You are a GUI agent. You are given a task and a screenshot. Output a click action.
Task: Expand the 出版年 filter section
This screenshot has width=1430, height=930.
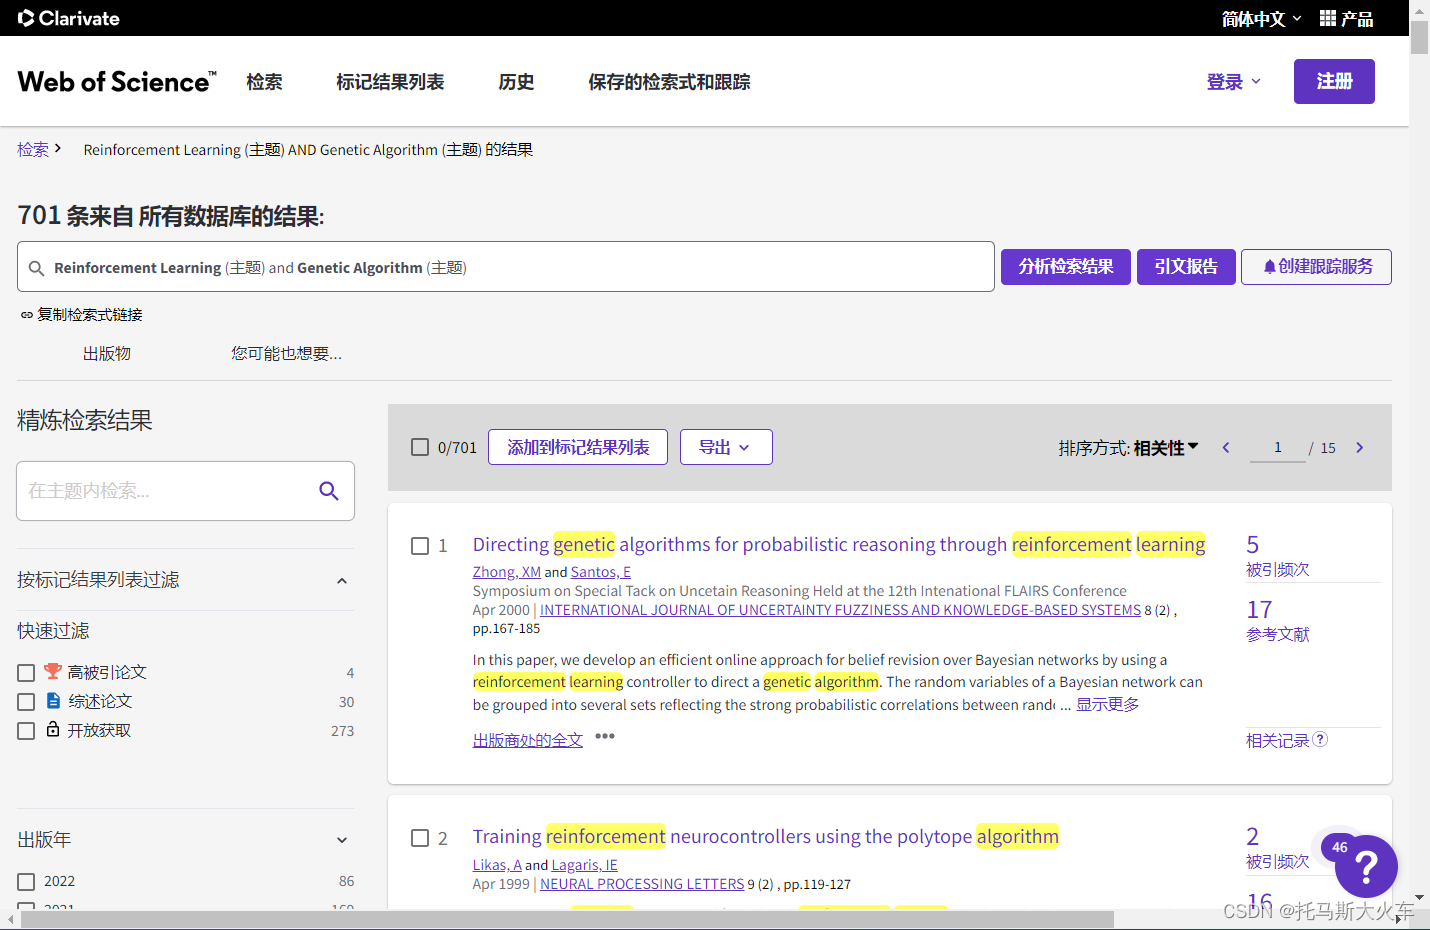tap(342, 841)
